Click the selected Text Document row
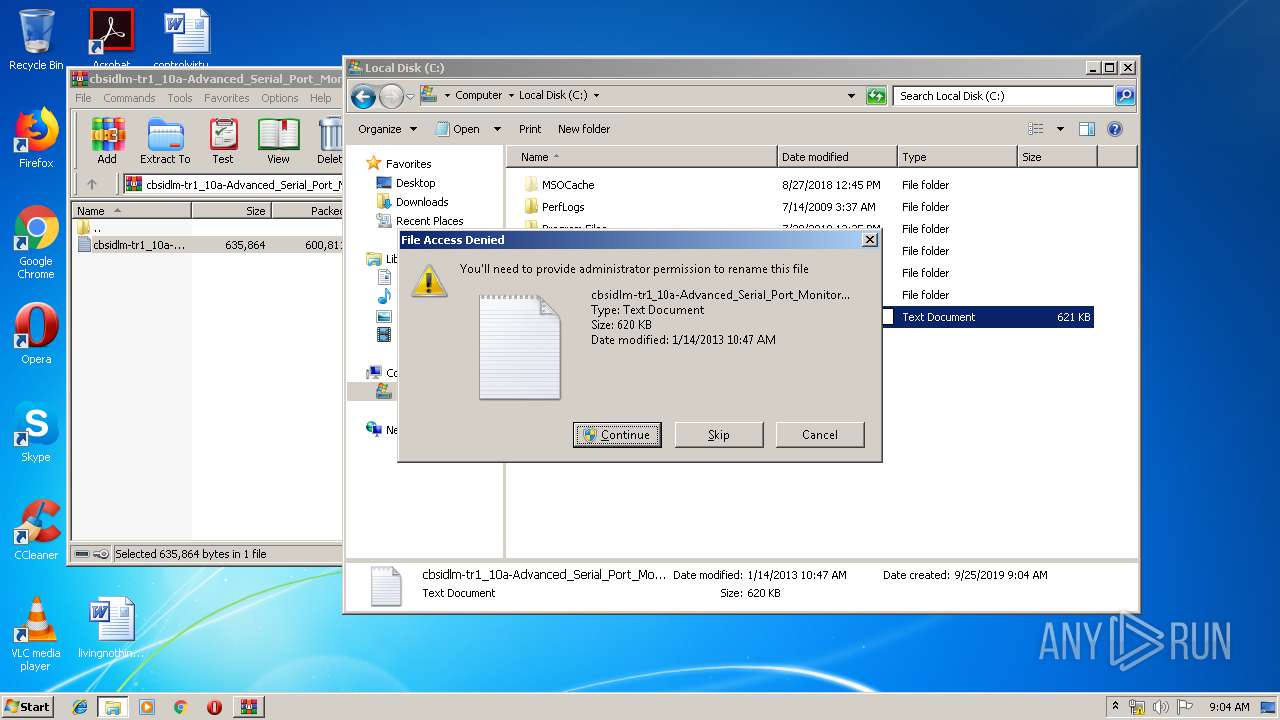 pyautogui.click(x=988, y=317)
